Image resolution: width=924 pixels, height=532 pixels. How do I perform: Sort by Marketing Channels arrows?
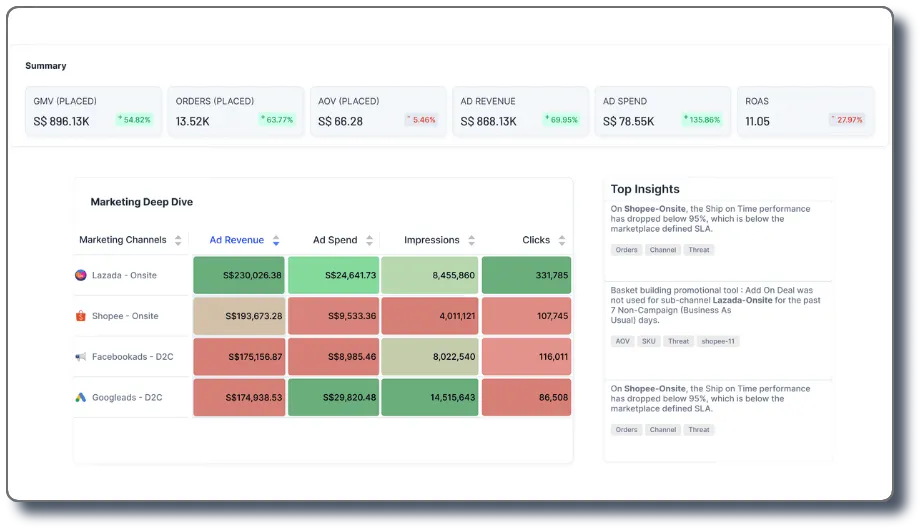(x=178, y=240)
